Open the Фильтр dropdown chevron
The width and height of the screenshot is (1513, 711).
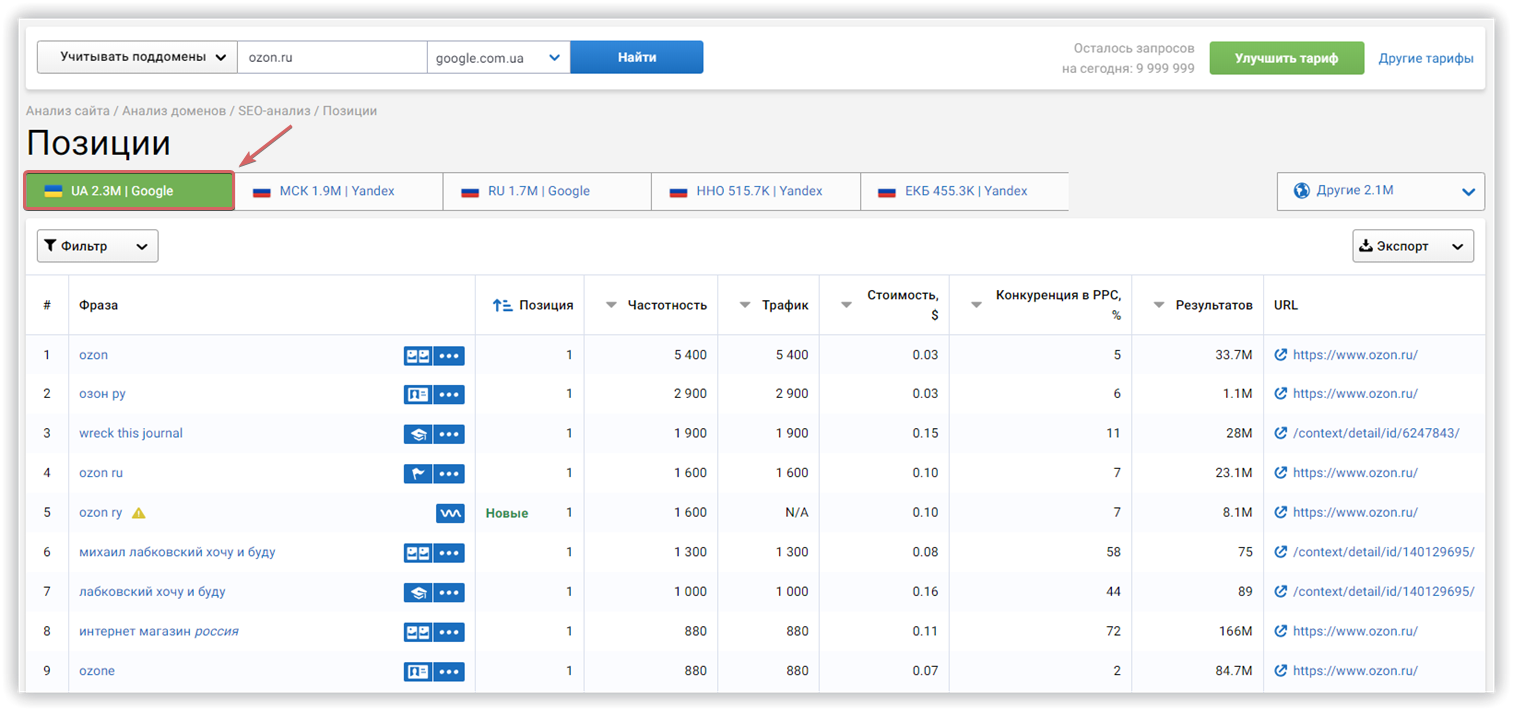point(140,245)
